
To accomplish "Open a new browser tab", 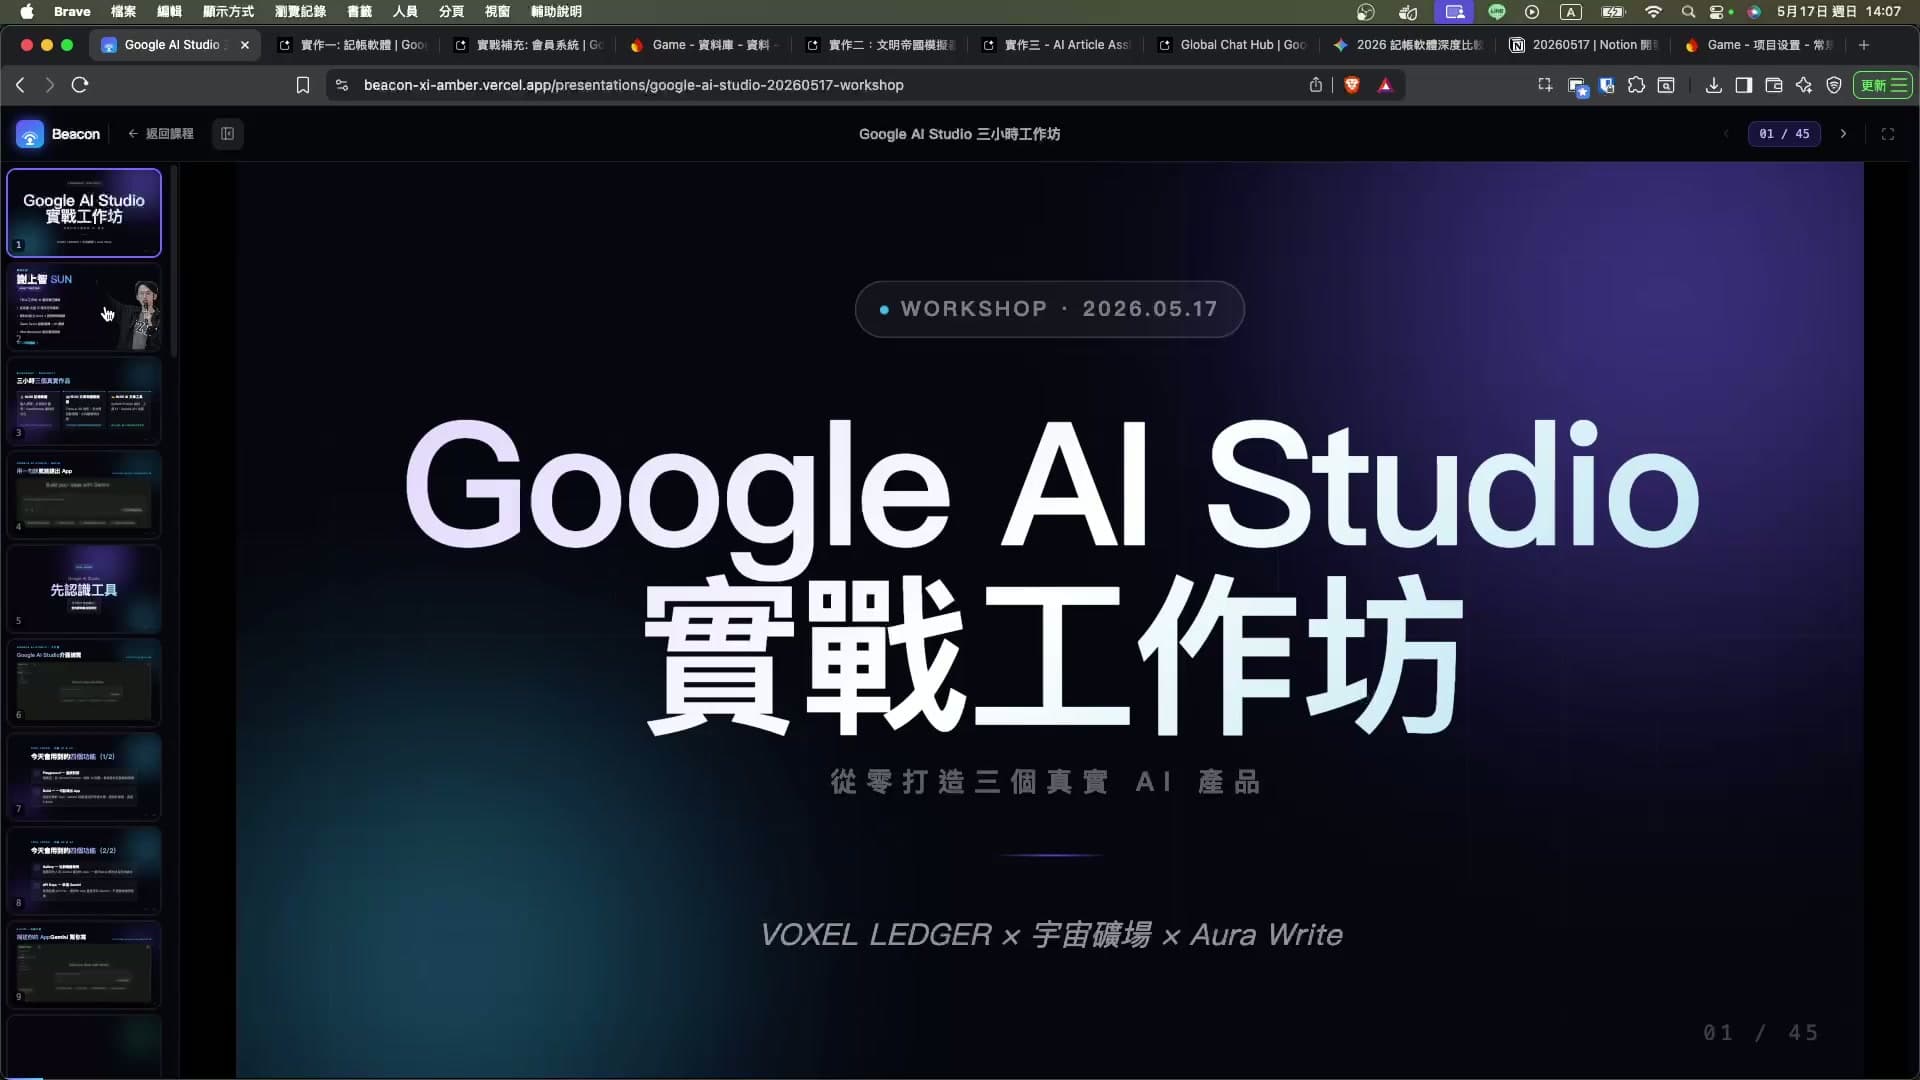I will click(x=1864, y=45).
